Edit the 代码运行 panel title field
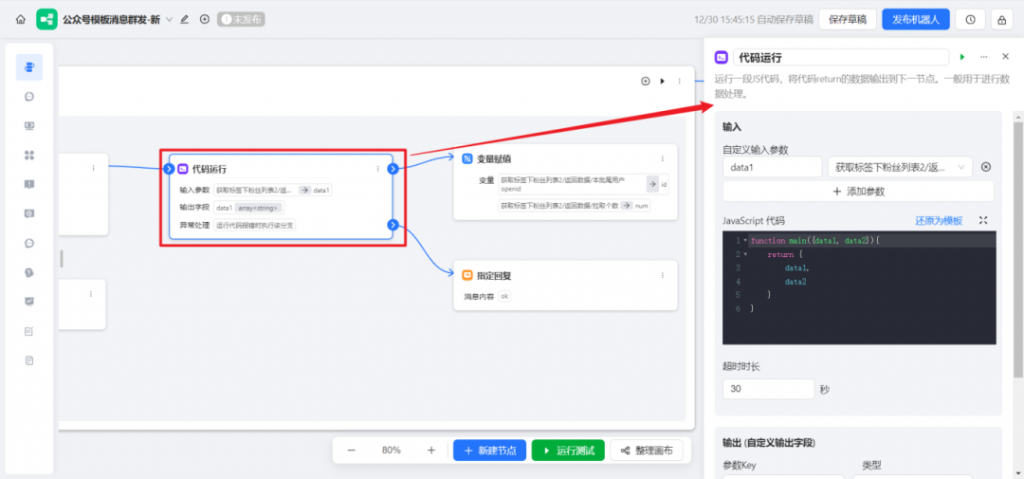 [841, 58]
